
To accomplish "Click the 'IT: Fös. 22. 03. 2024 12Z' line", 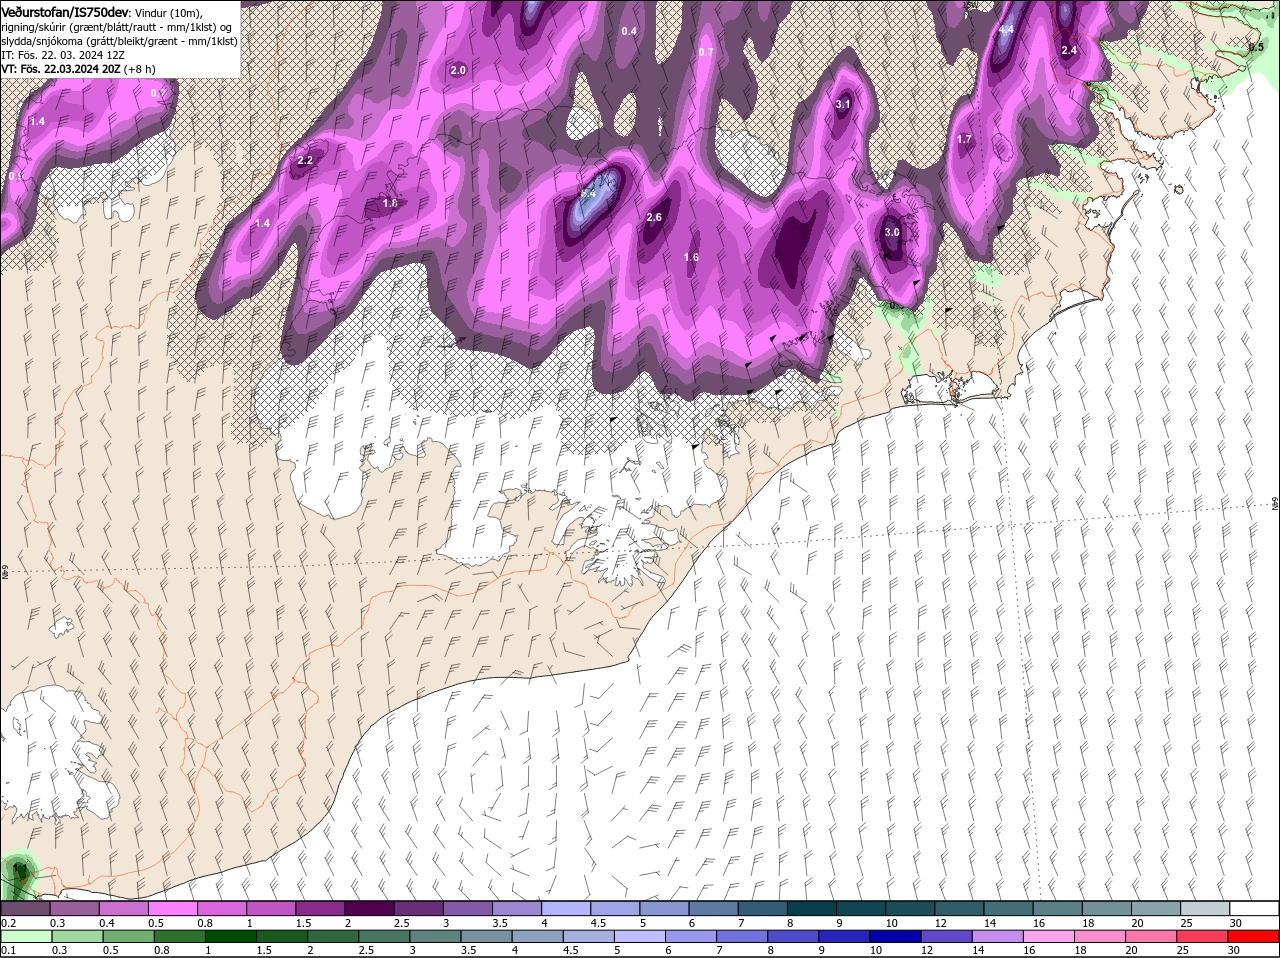I will click(x=63, y=55).
